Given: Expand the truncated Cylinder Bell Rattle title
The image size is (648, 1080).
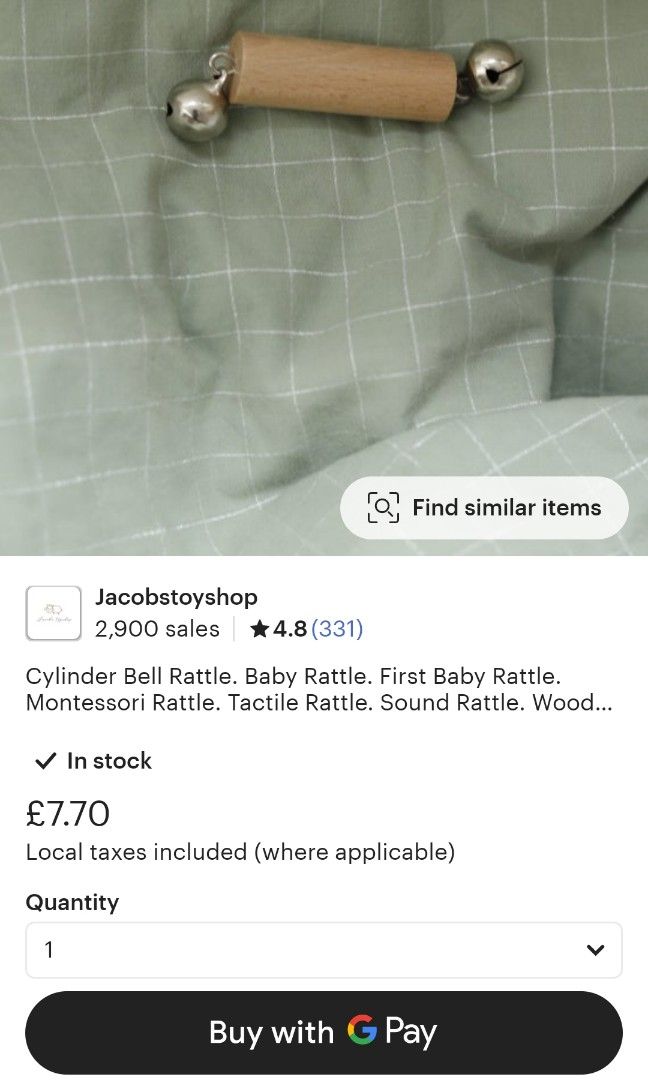Looking at the screenshot, I should pyautogui.click(x=319, y=689).
